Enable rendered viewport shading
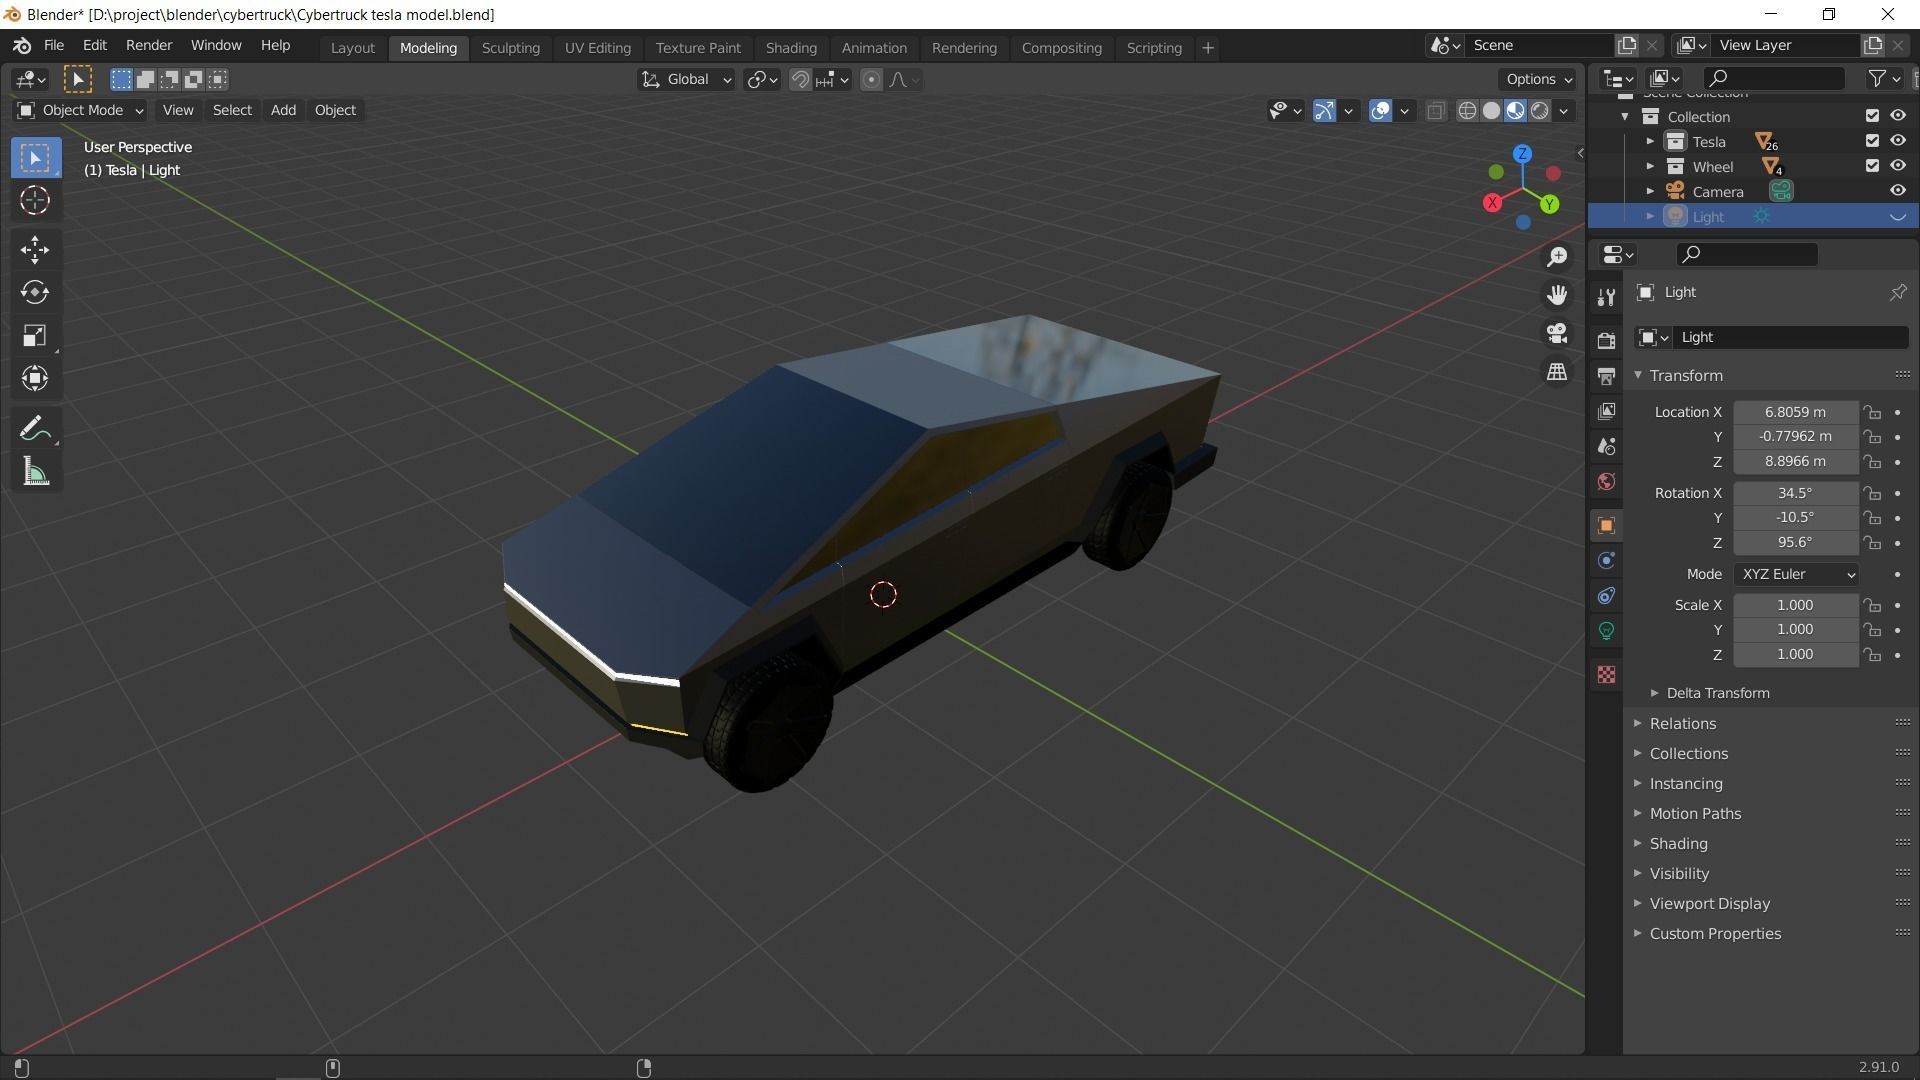The image size is (1920, 1080). click(x=1539, y=111)
